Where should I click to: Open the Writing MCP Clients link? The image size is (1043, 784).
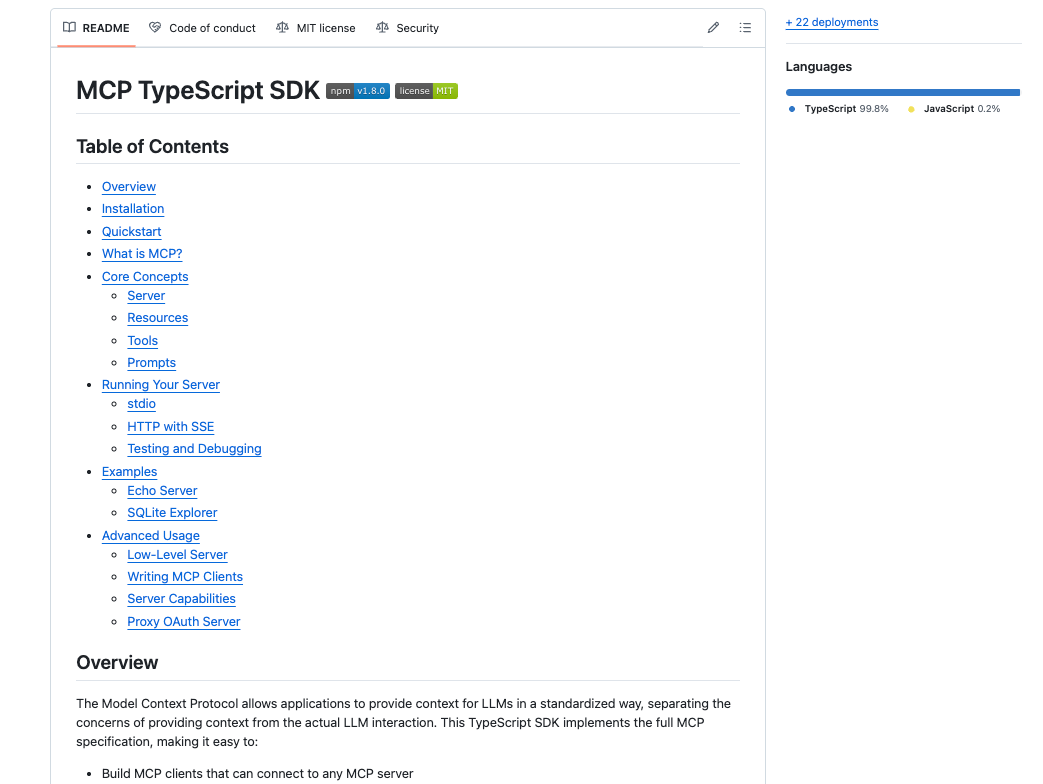pos(184,577)
